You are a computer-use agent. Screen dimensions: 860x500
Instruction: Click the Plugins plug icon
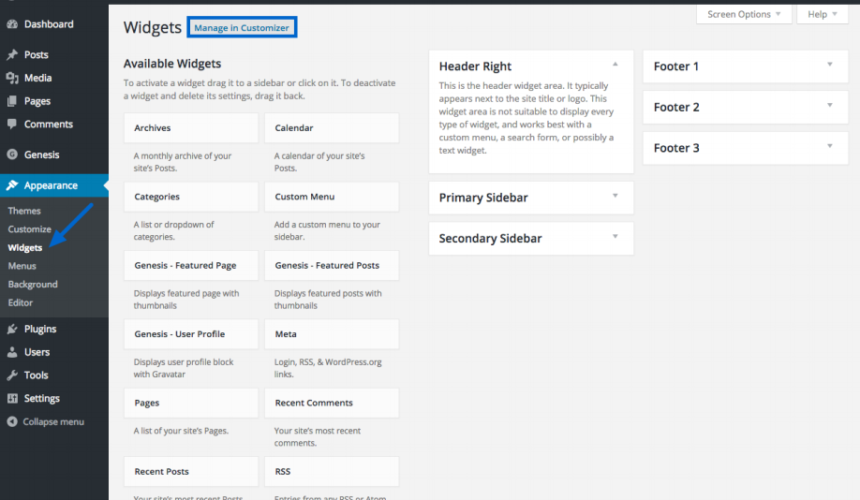coord(12,329)
